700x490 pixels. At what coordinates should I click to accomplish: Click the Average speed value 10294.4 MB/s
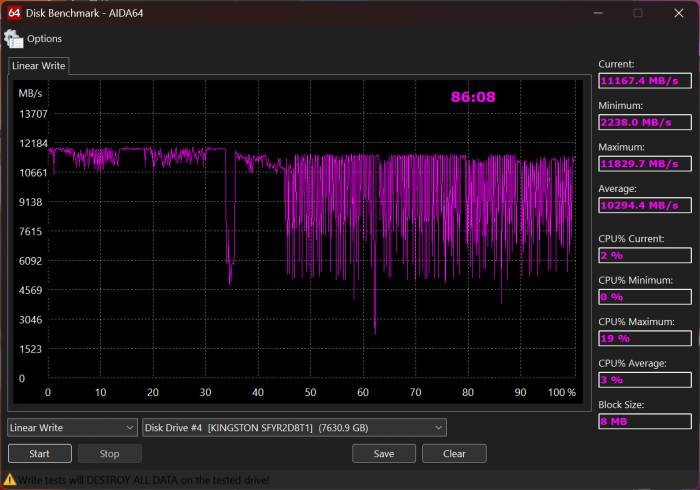pos(643,205)
